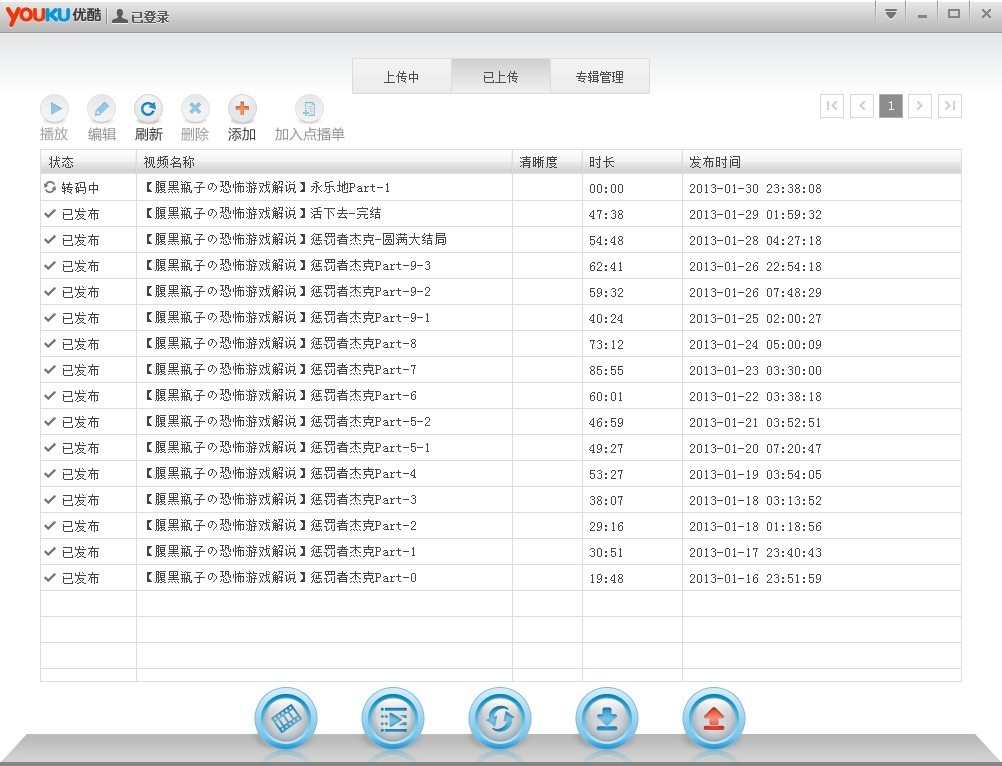Click the publish time 2013-01-24 05:00:09
1002x766 pixels.
click(755, 344)
